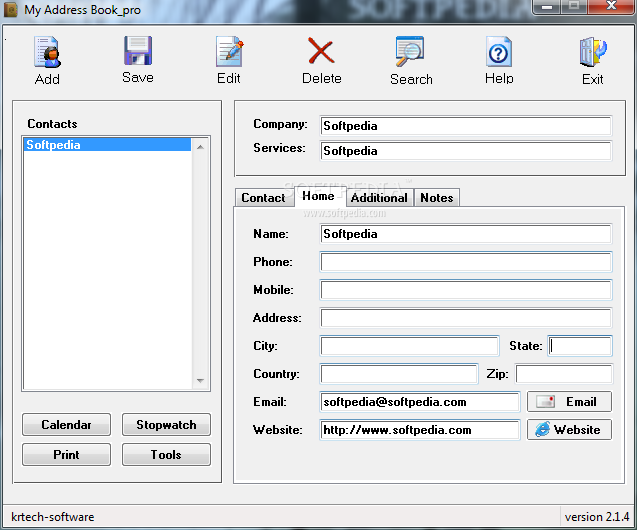Open the Additional tab
Viewport: 637px width, 530px height.
tap(379, 198)
